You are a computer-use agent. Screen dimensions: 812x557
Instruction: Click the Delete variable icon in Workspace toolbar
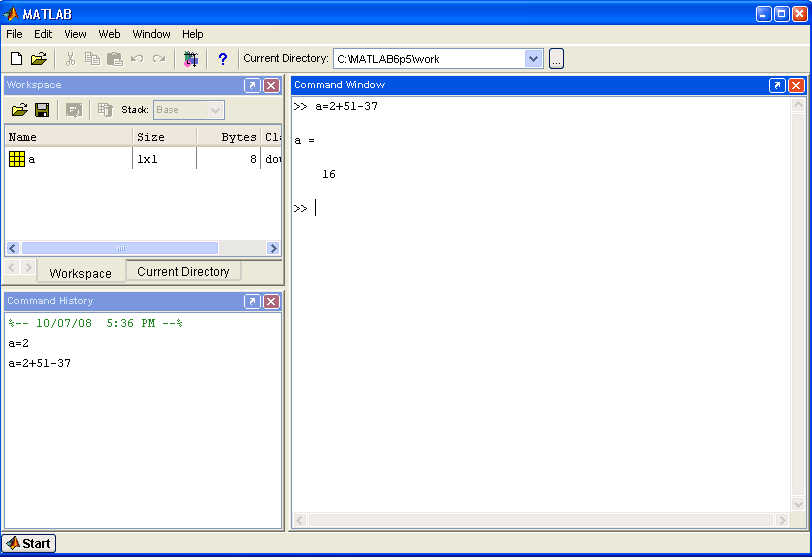(x=105, y=110)
